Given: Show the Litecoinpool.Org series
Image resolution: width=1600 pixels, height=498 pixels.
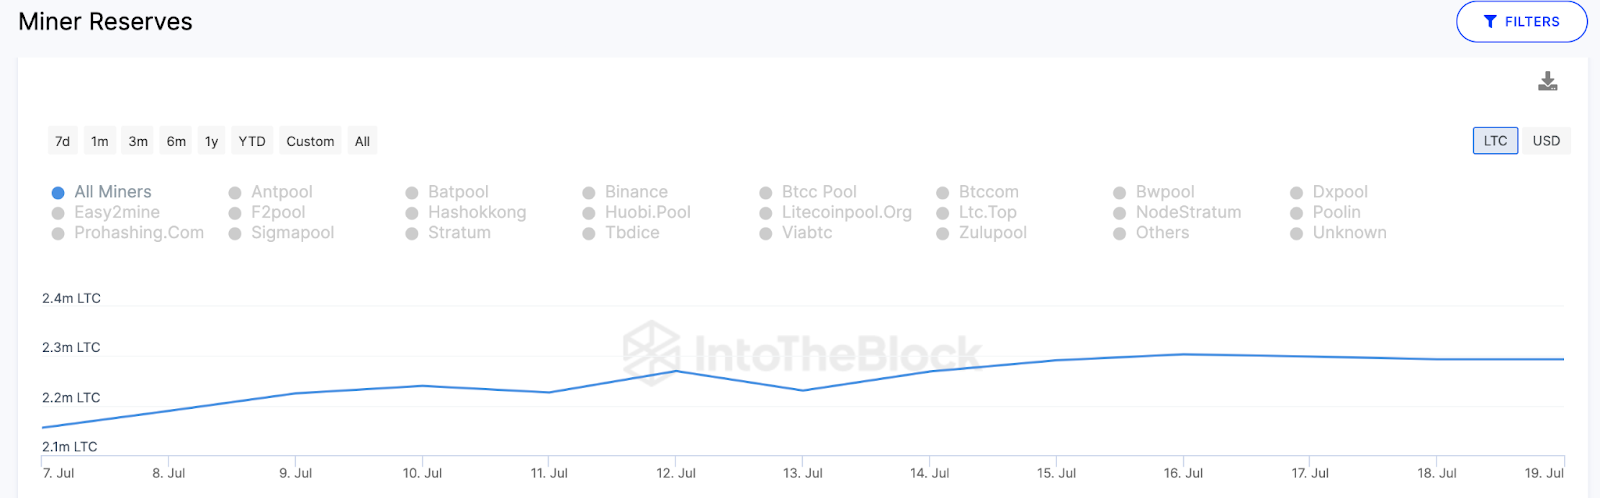Looking at the screenshot, I should coord(766,213).
